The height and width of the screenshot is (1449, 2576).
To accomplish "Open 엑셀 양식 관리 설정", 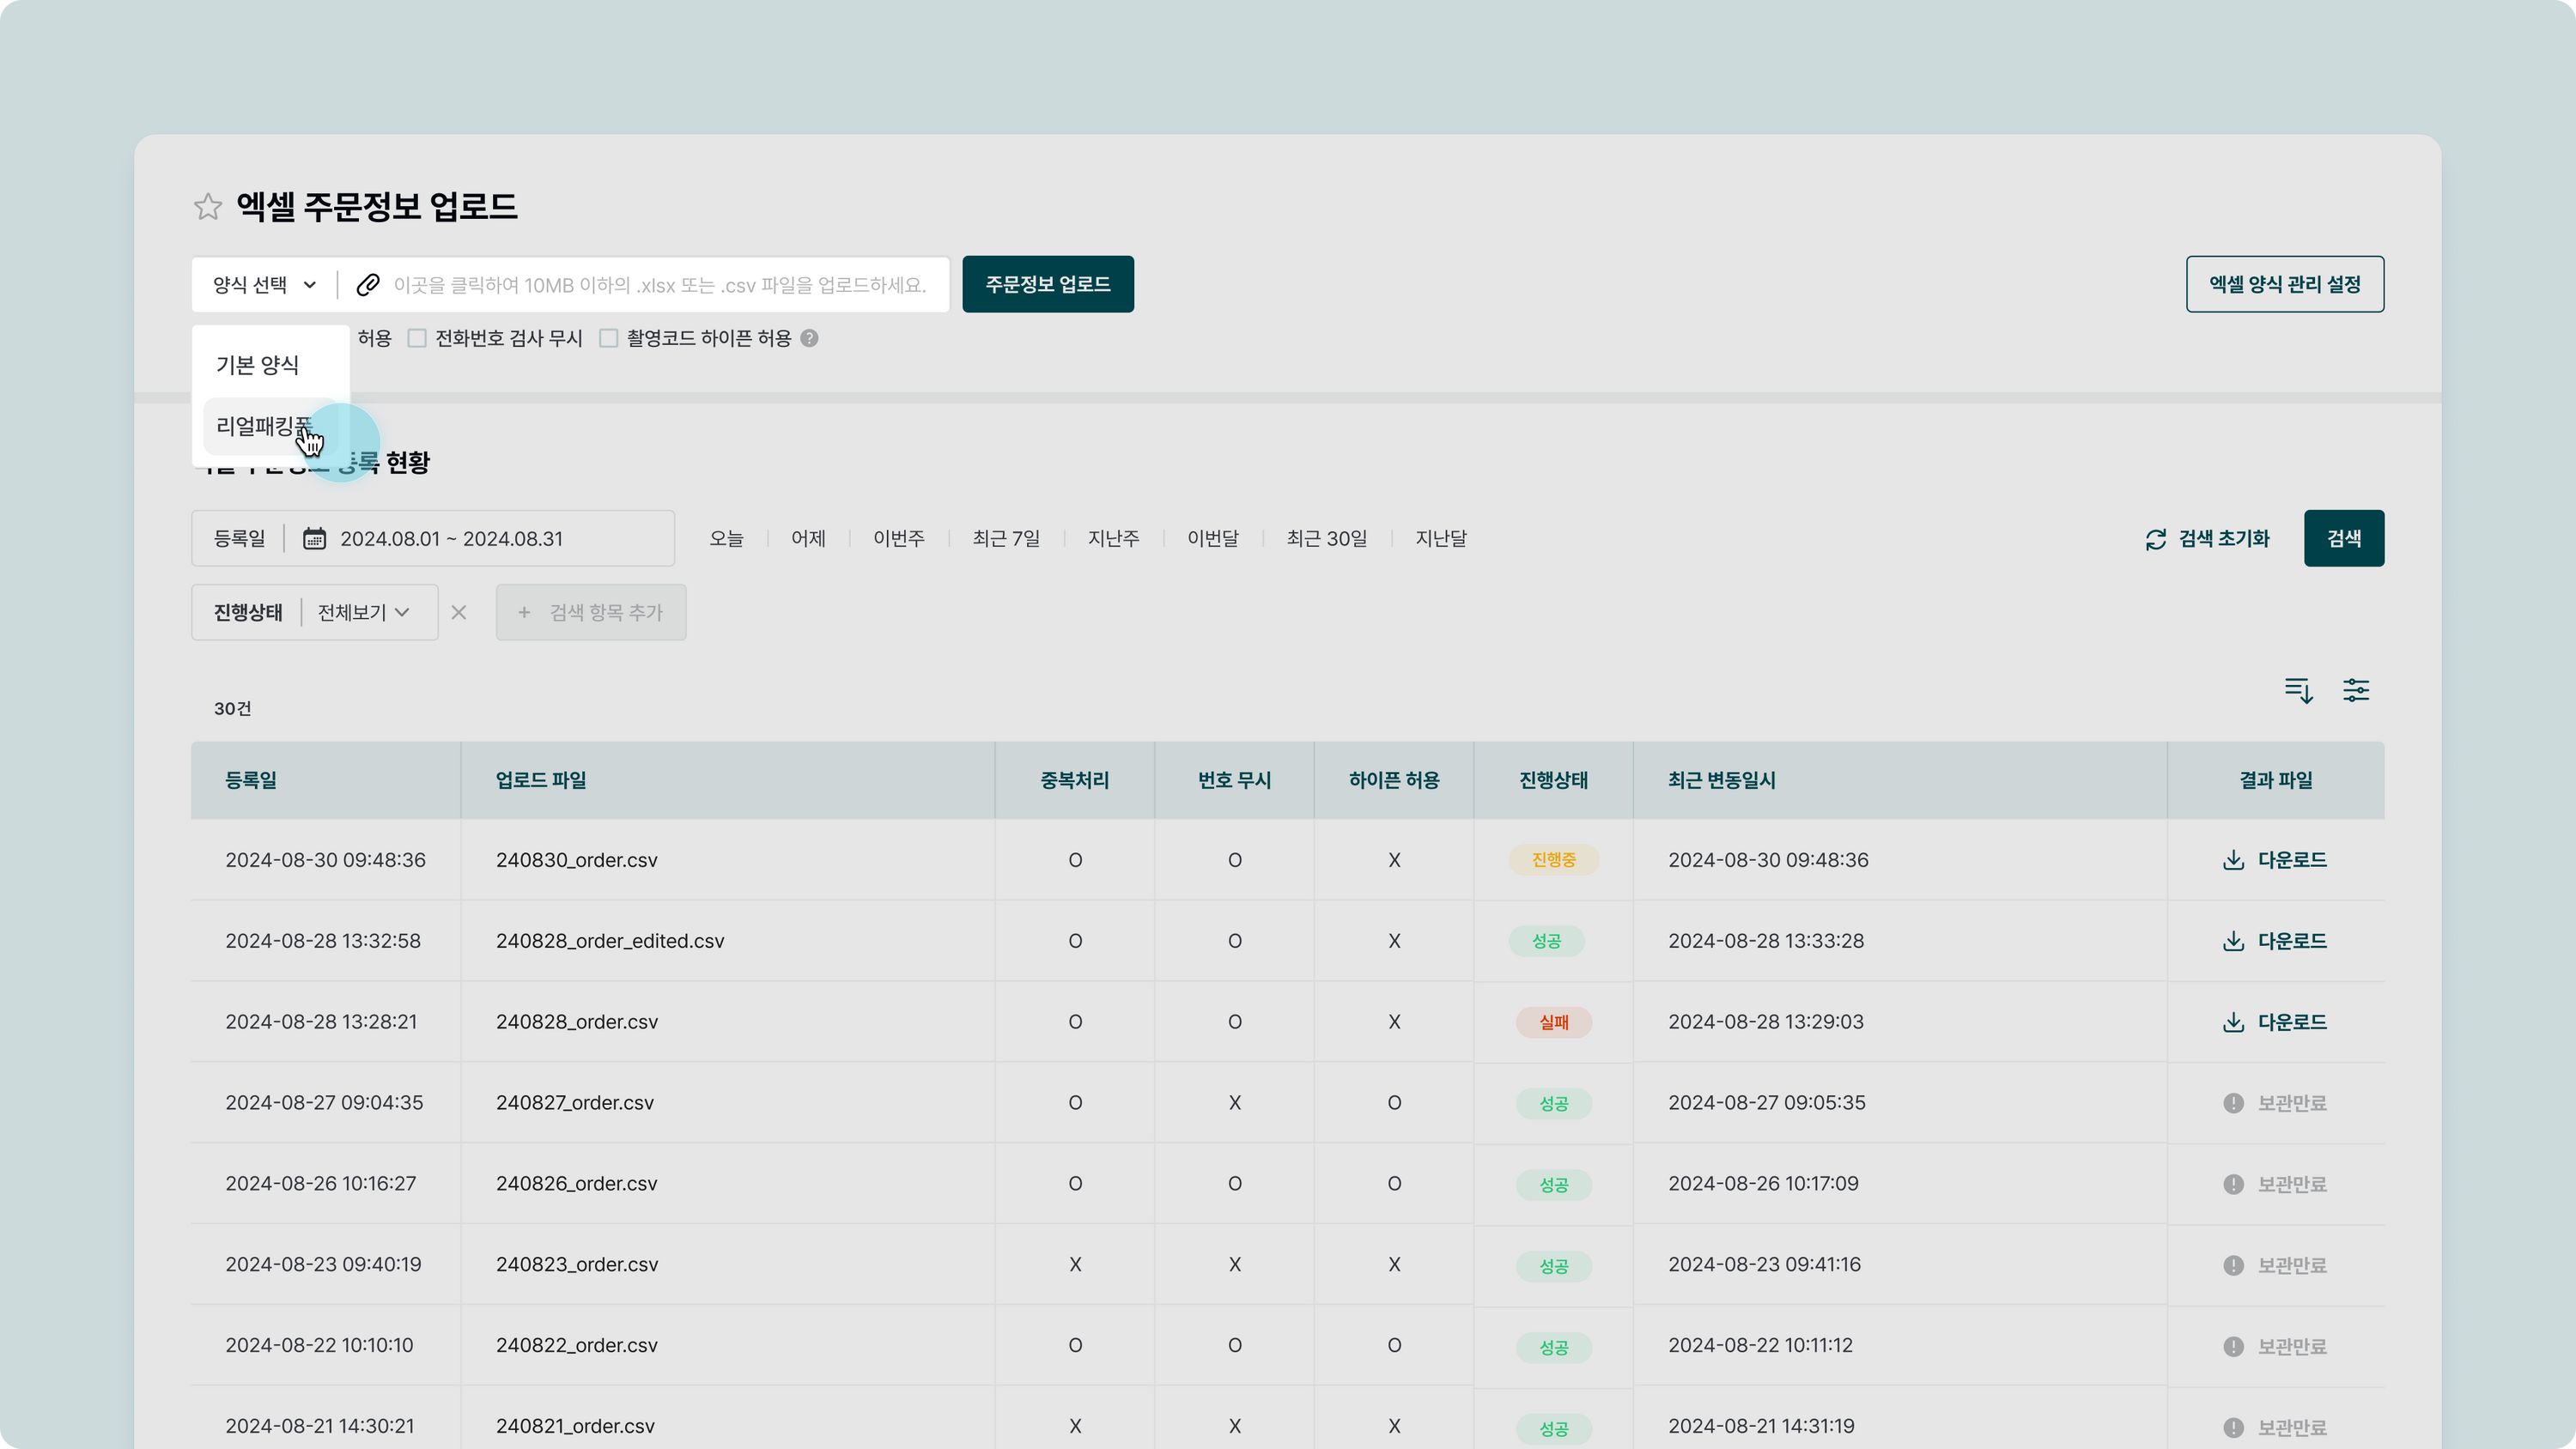I will coord(2284,285).
